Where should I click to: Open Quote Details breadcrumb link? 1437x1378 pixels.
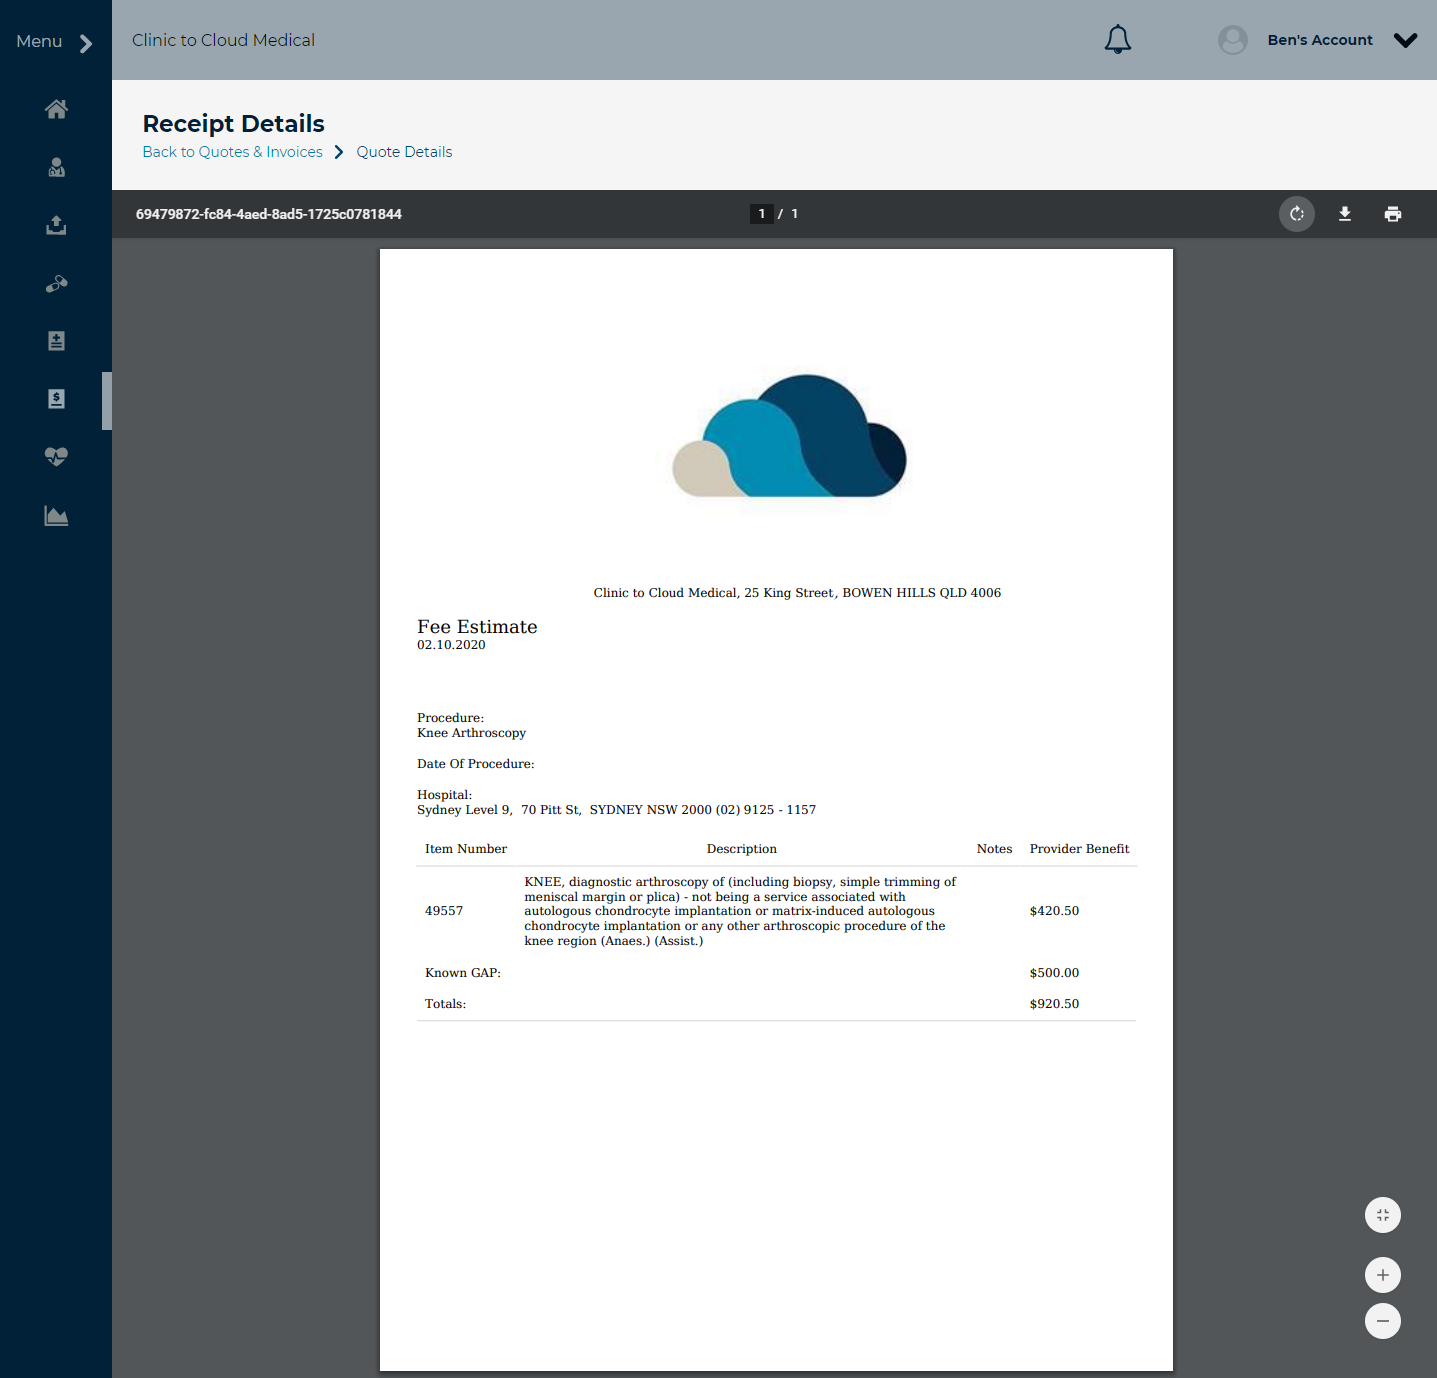point(404,152)
